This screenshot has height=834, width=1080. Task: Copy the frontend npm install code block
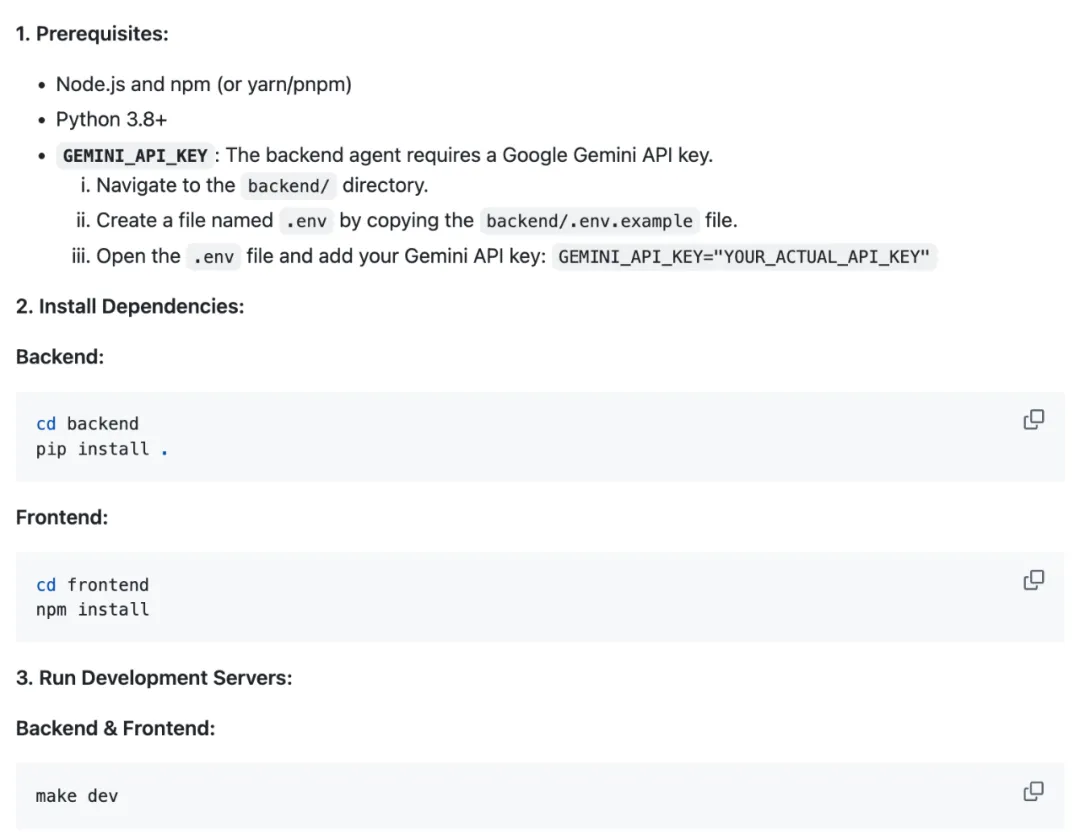click(1034, 580)
